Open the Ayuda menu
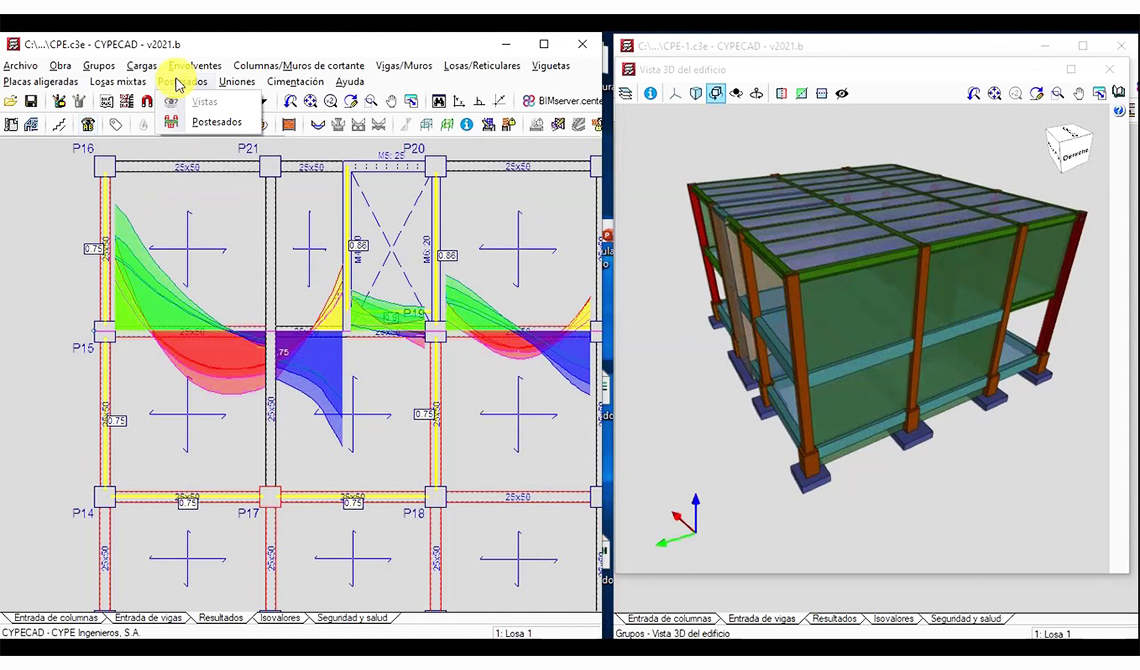 (350, 81)
